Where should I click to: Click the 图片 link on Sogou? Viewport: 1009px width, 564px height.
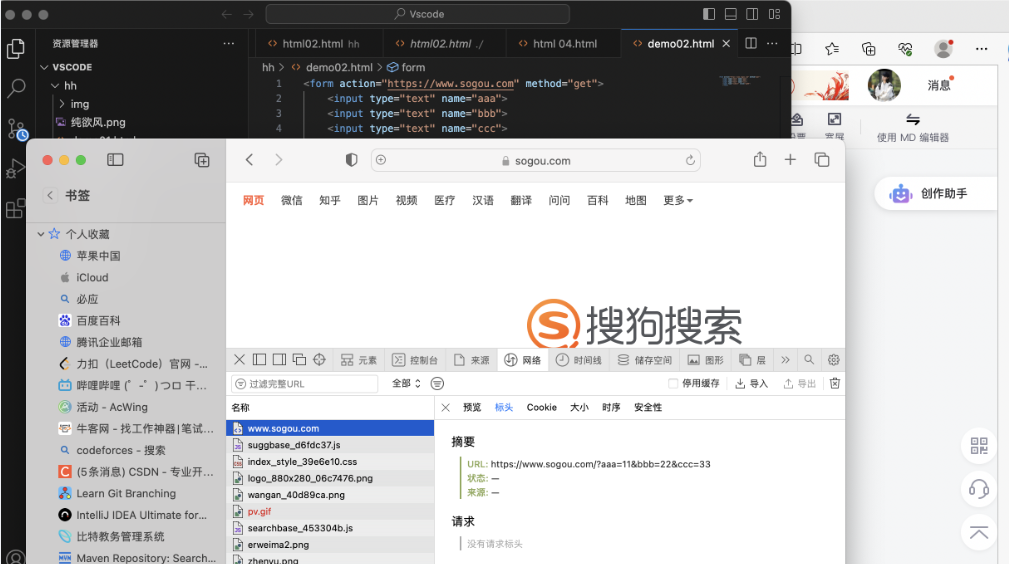(368, 200)
